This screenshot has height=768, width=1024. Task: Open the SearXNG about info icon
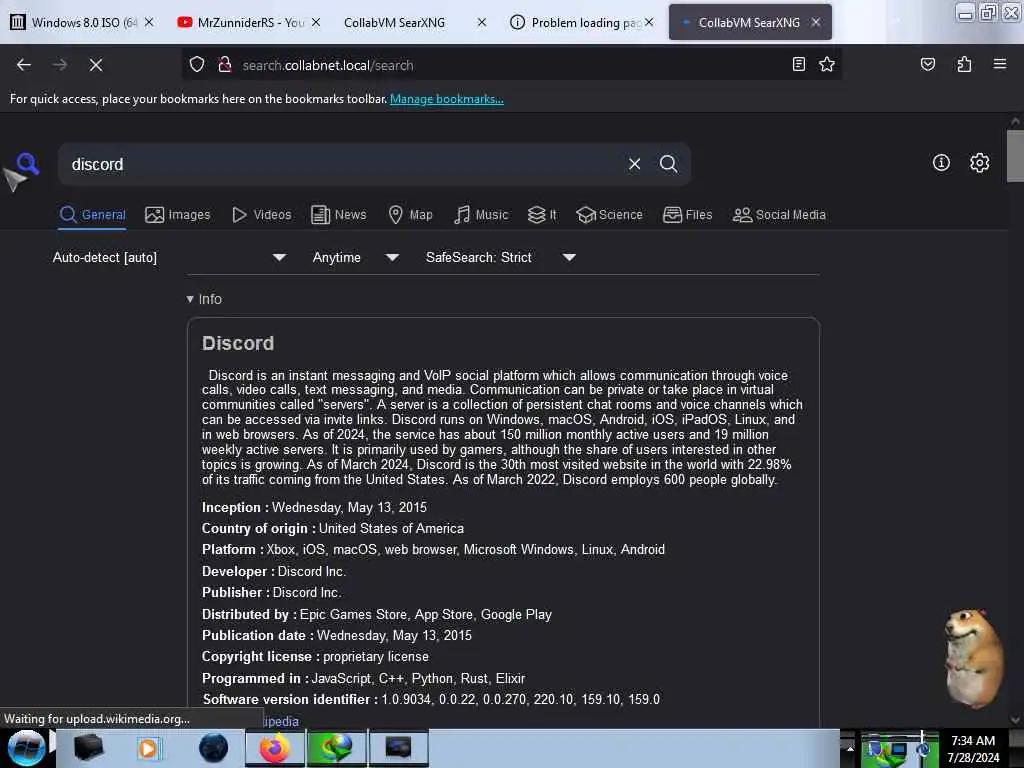[941, 163]
